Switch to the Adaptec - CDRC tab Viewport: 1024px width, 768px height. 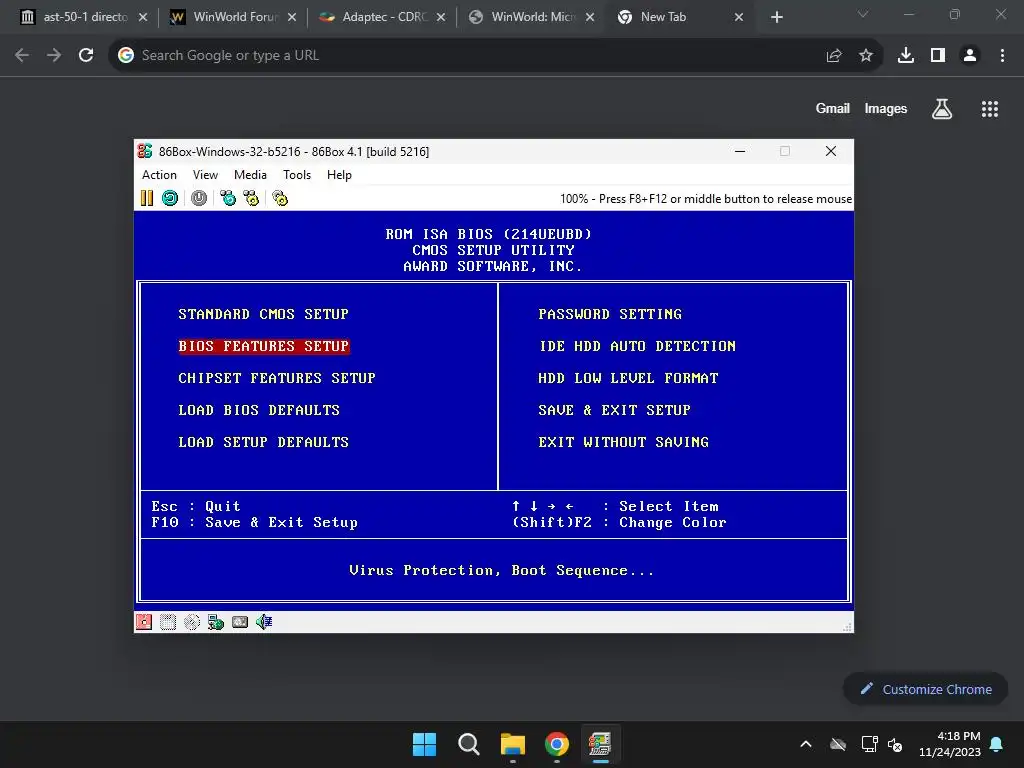pos(383,17)
